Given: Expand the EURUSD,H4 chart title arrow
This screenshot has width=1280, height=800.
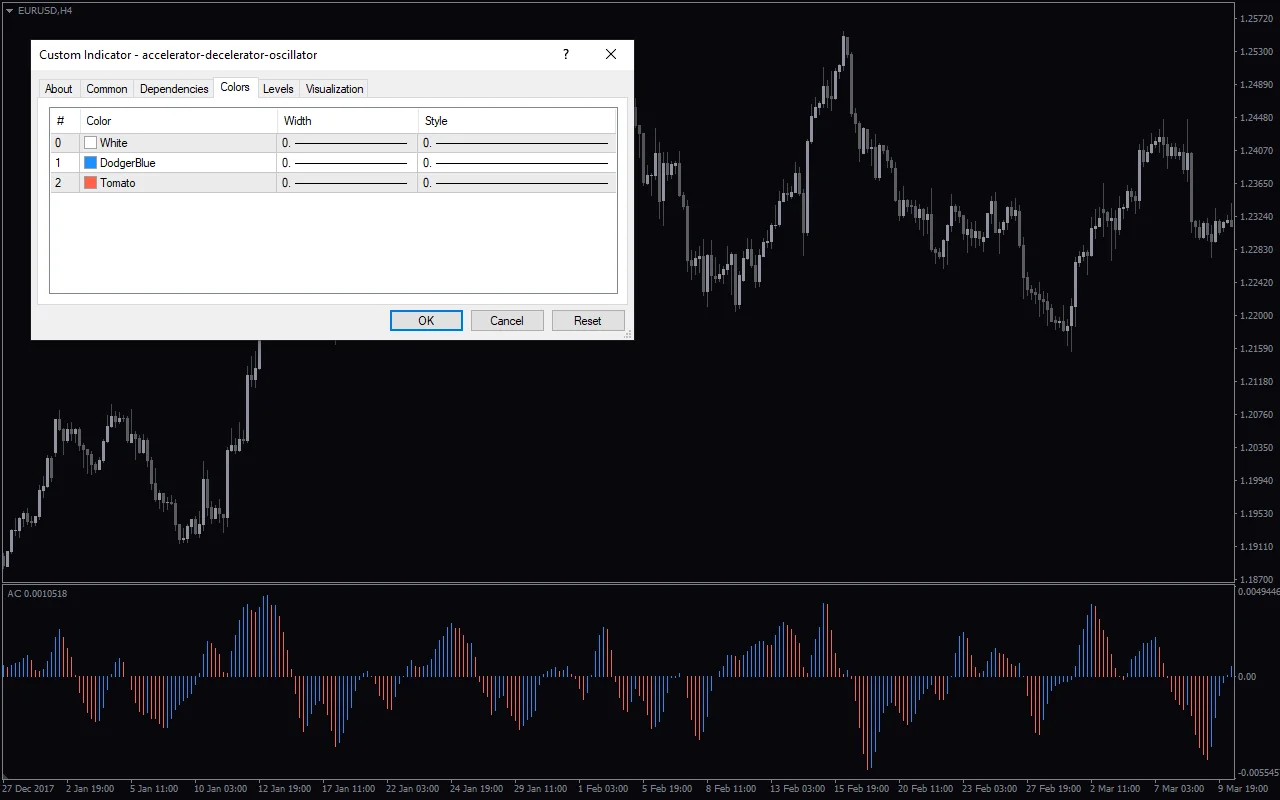Looking at the screenshot, I should click(x=10, y=10).
